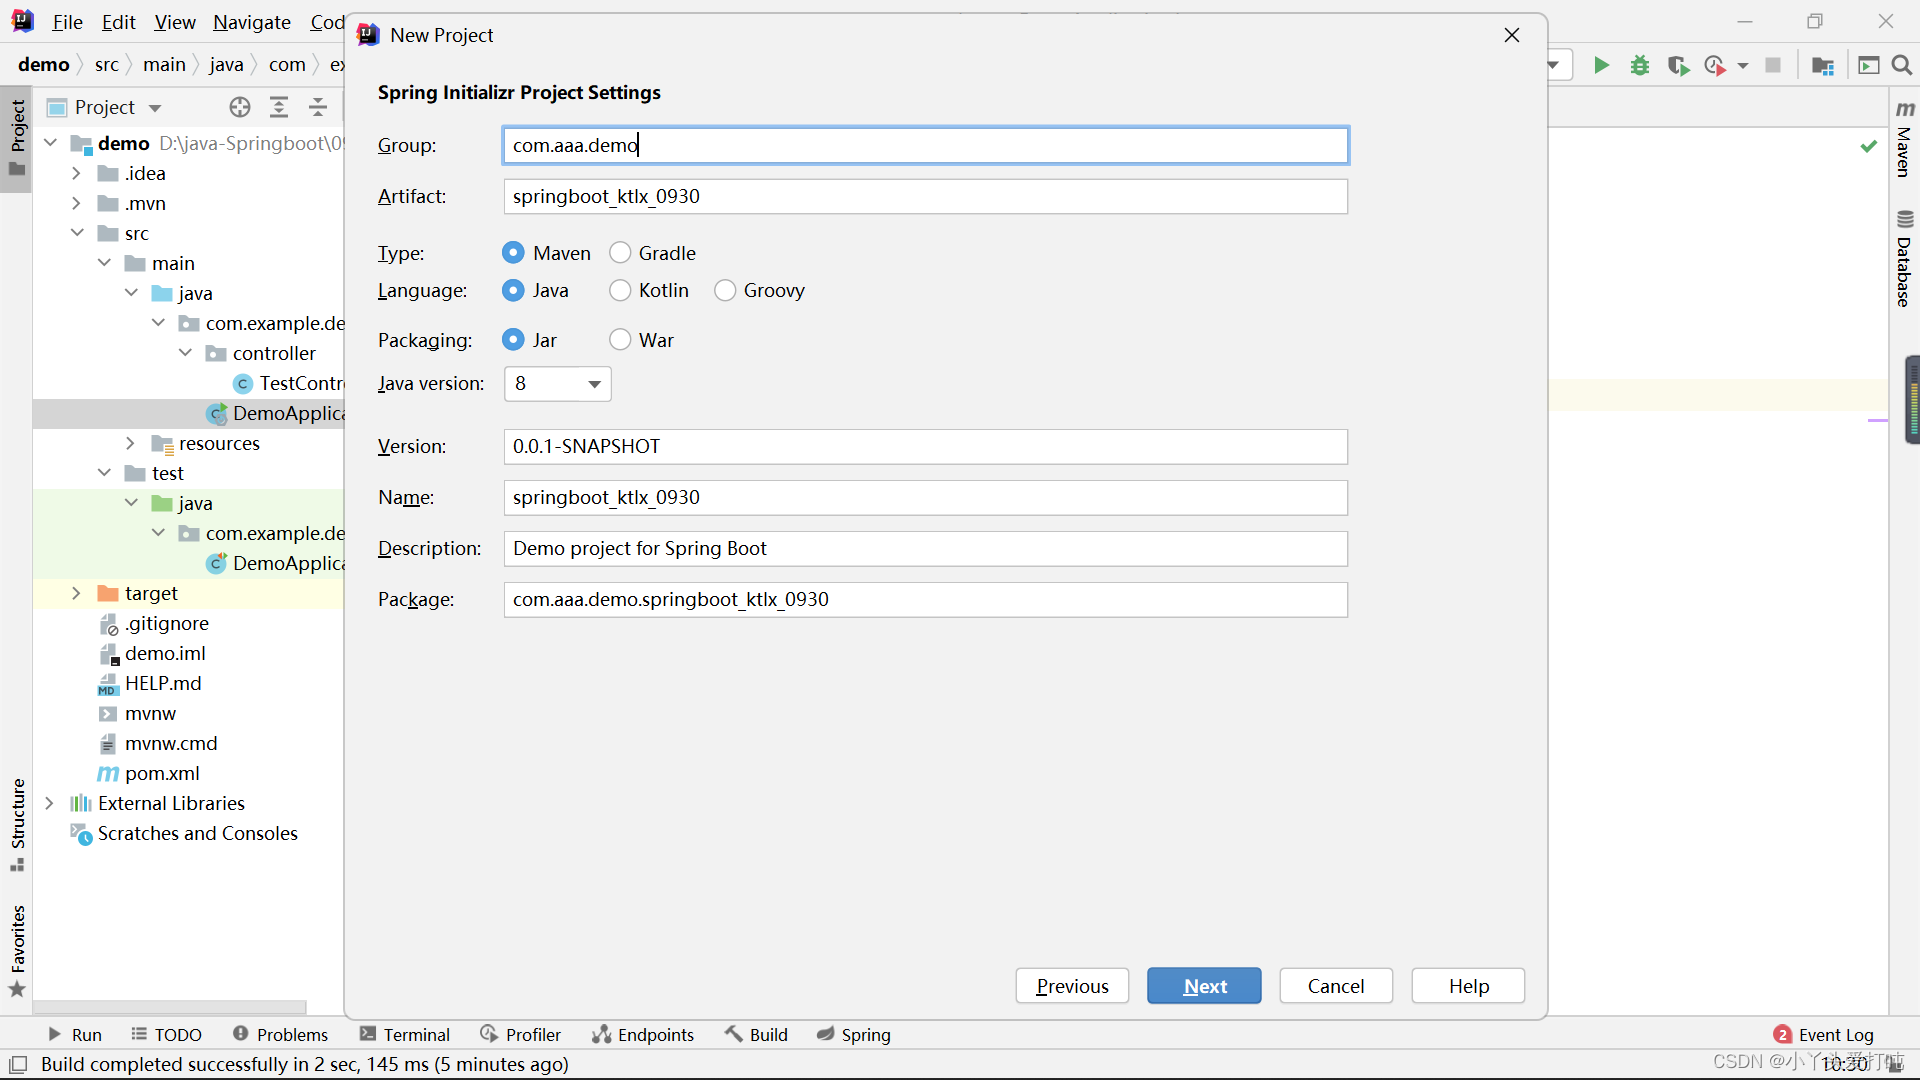Open Event Log with error badge
The height and width of the screenshot is (1080, 1920).
click(1823, 1035)
